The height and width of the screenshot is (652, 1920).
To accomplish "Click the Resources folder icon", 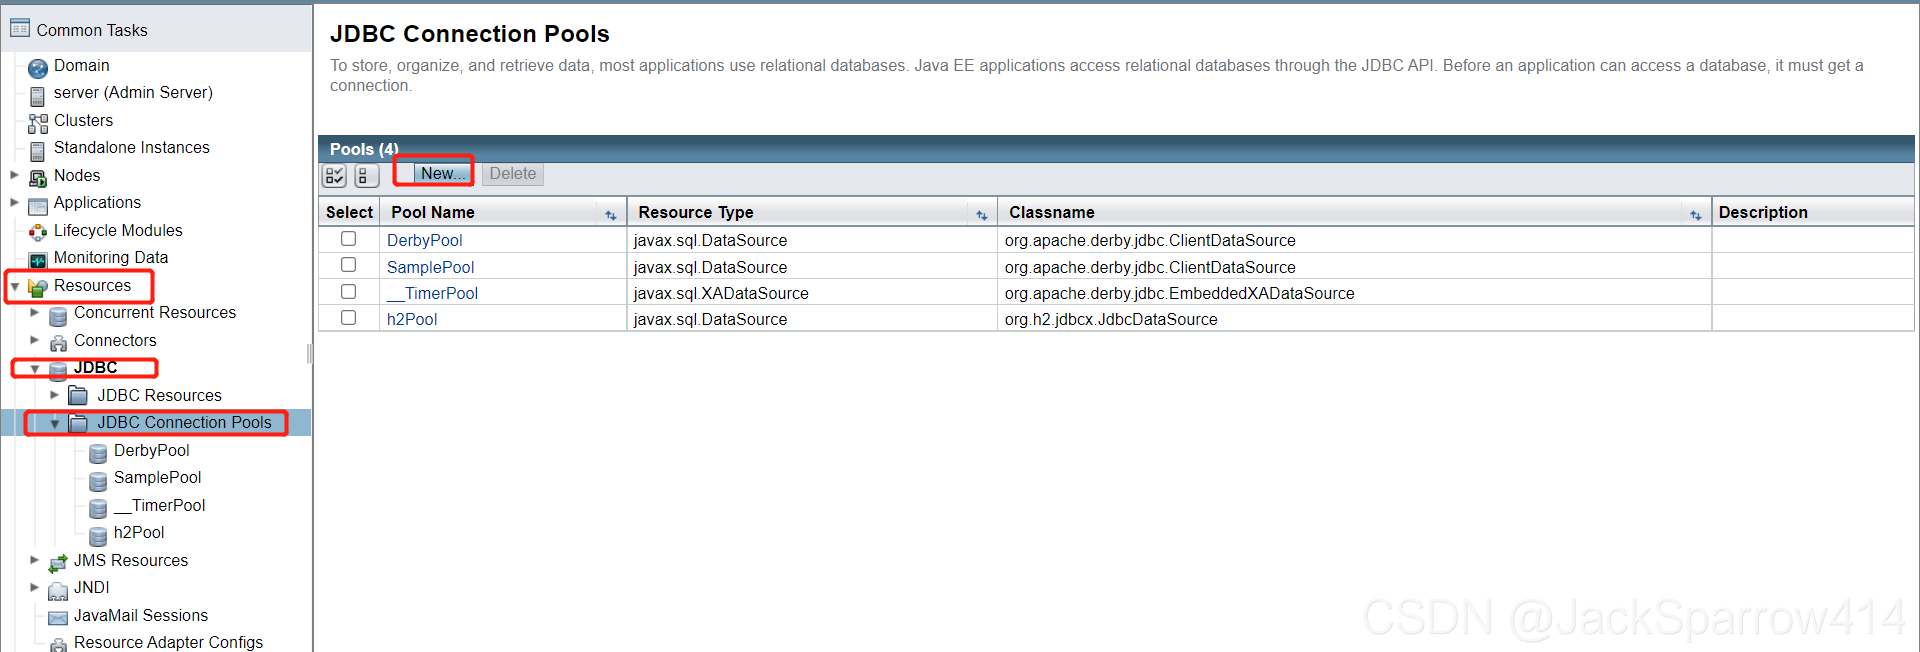I will tap(38, 288).
